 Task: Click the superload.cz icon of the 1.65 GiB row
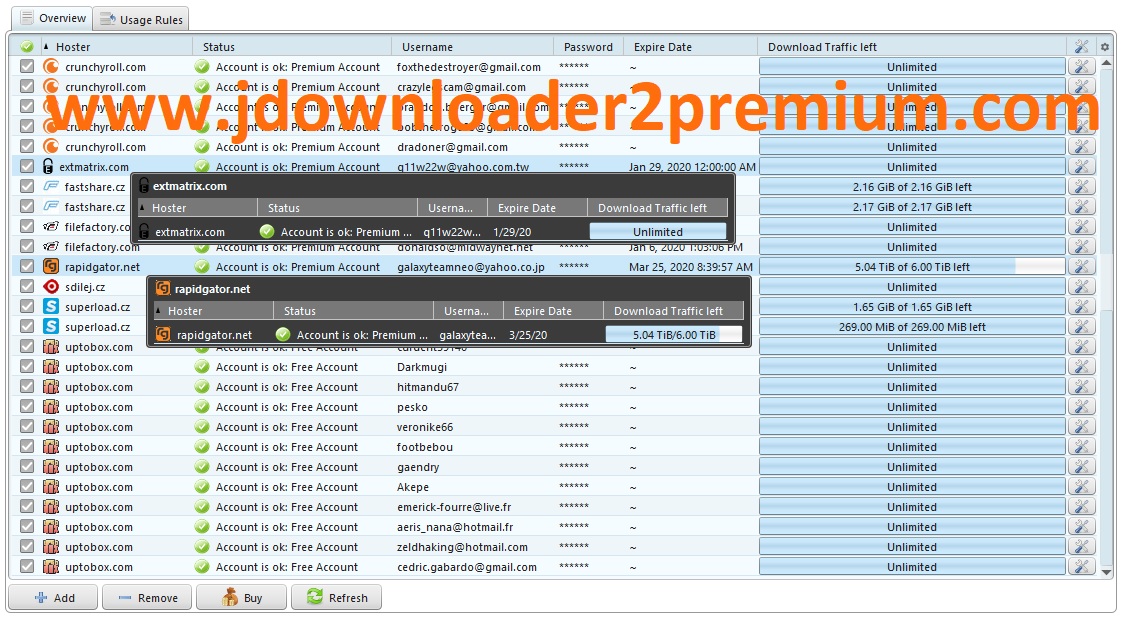coord(51,307)
